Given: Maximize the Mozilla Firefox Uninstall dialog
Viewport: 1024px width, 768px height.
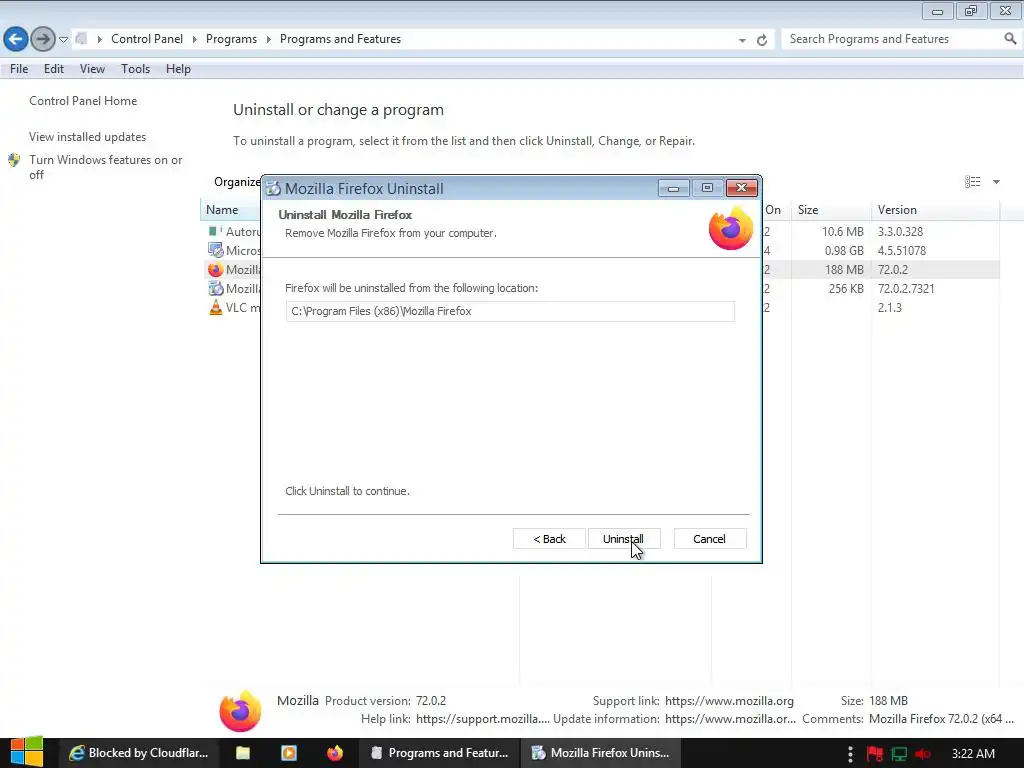Looking at the screenshot, I should [707, 188].
